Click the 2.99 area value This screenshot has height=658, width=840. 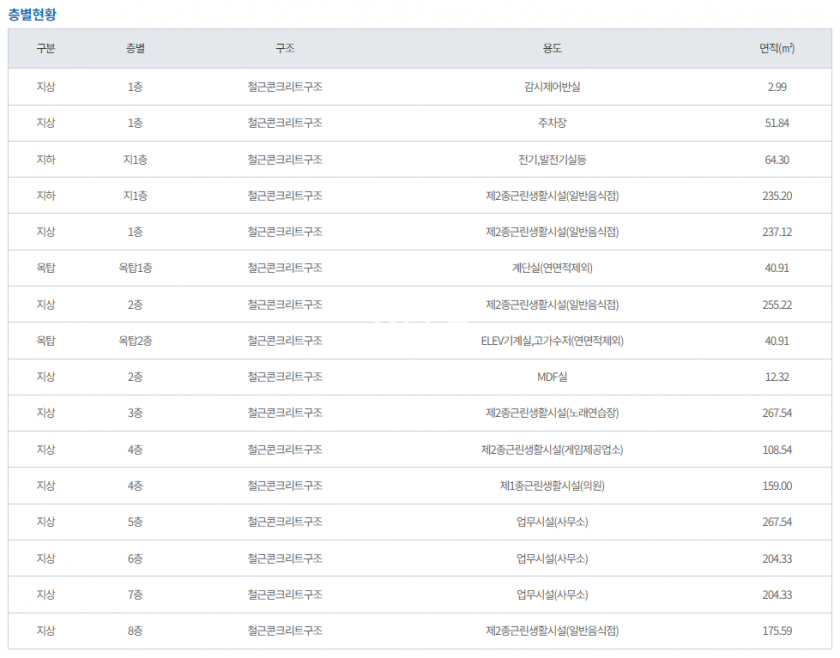777,87
